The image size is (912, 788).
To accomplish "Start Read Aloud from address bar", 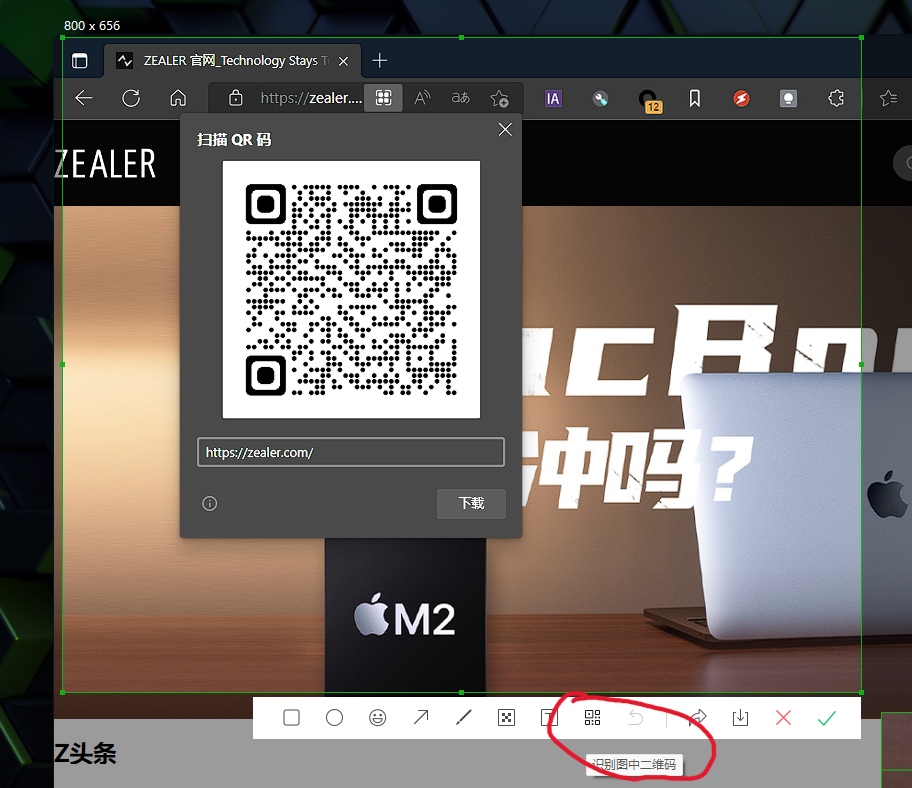I will click(x=422, y=98).
